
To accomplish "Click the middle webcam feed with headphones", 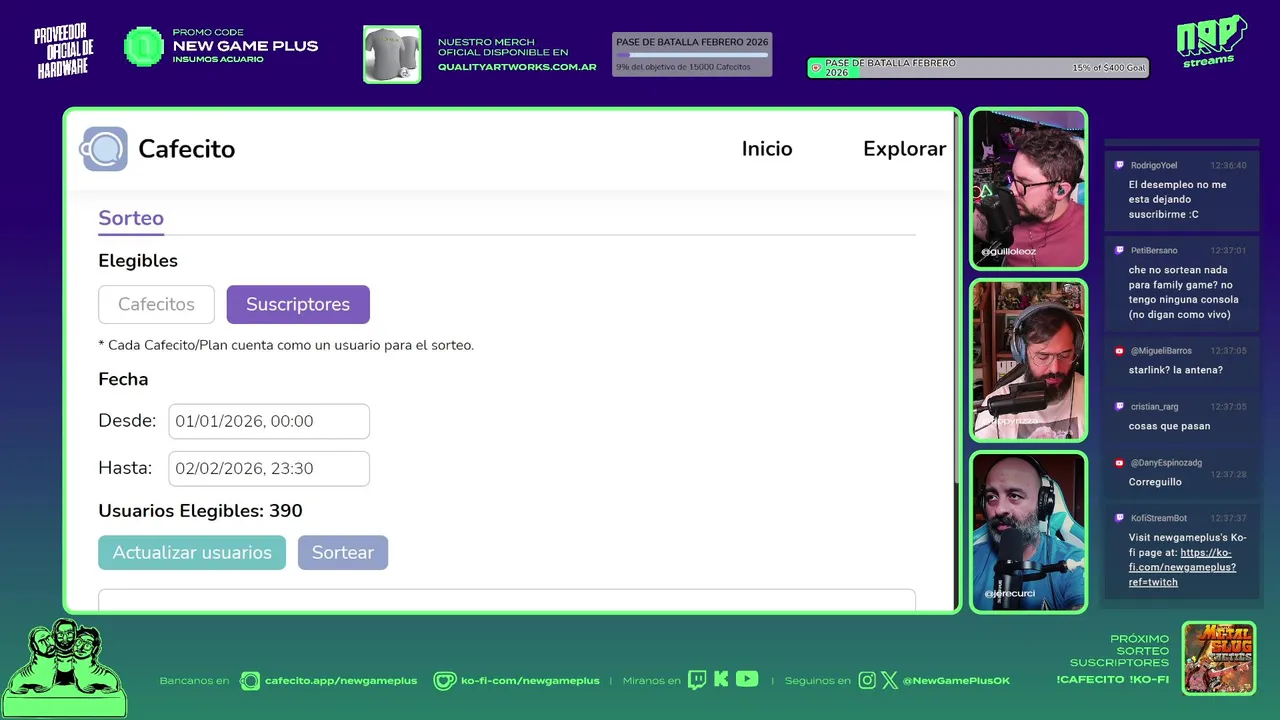I will point(1028,360).
